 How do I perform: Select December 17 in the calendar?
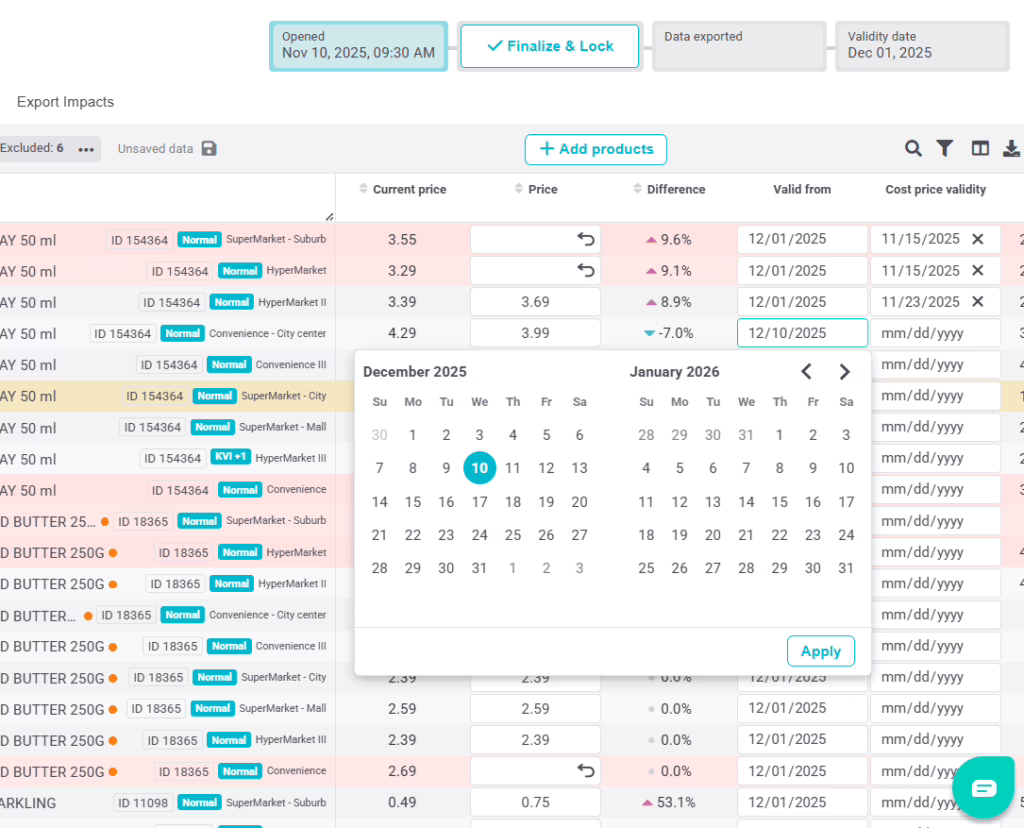coord(479,502)
